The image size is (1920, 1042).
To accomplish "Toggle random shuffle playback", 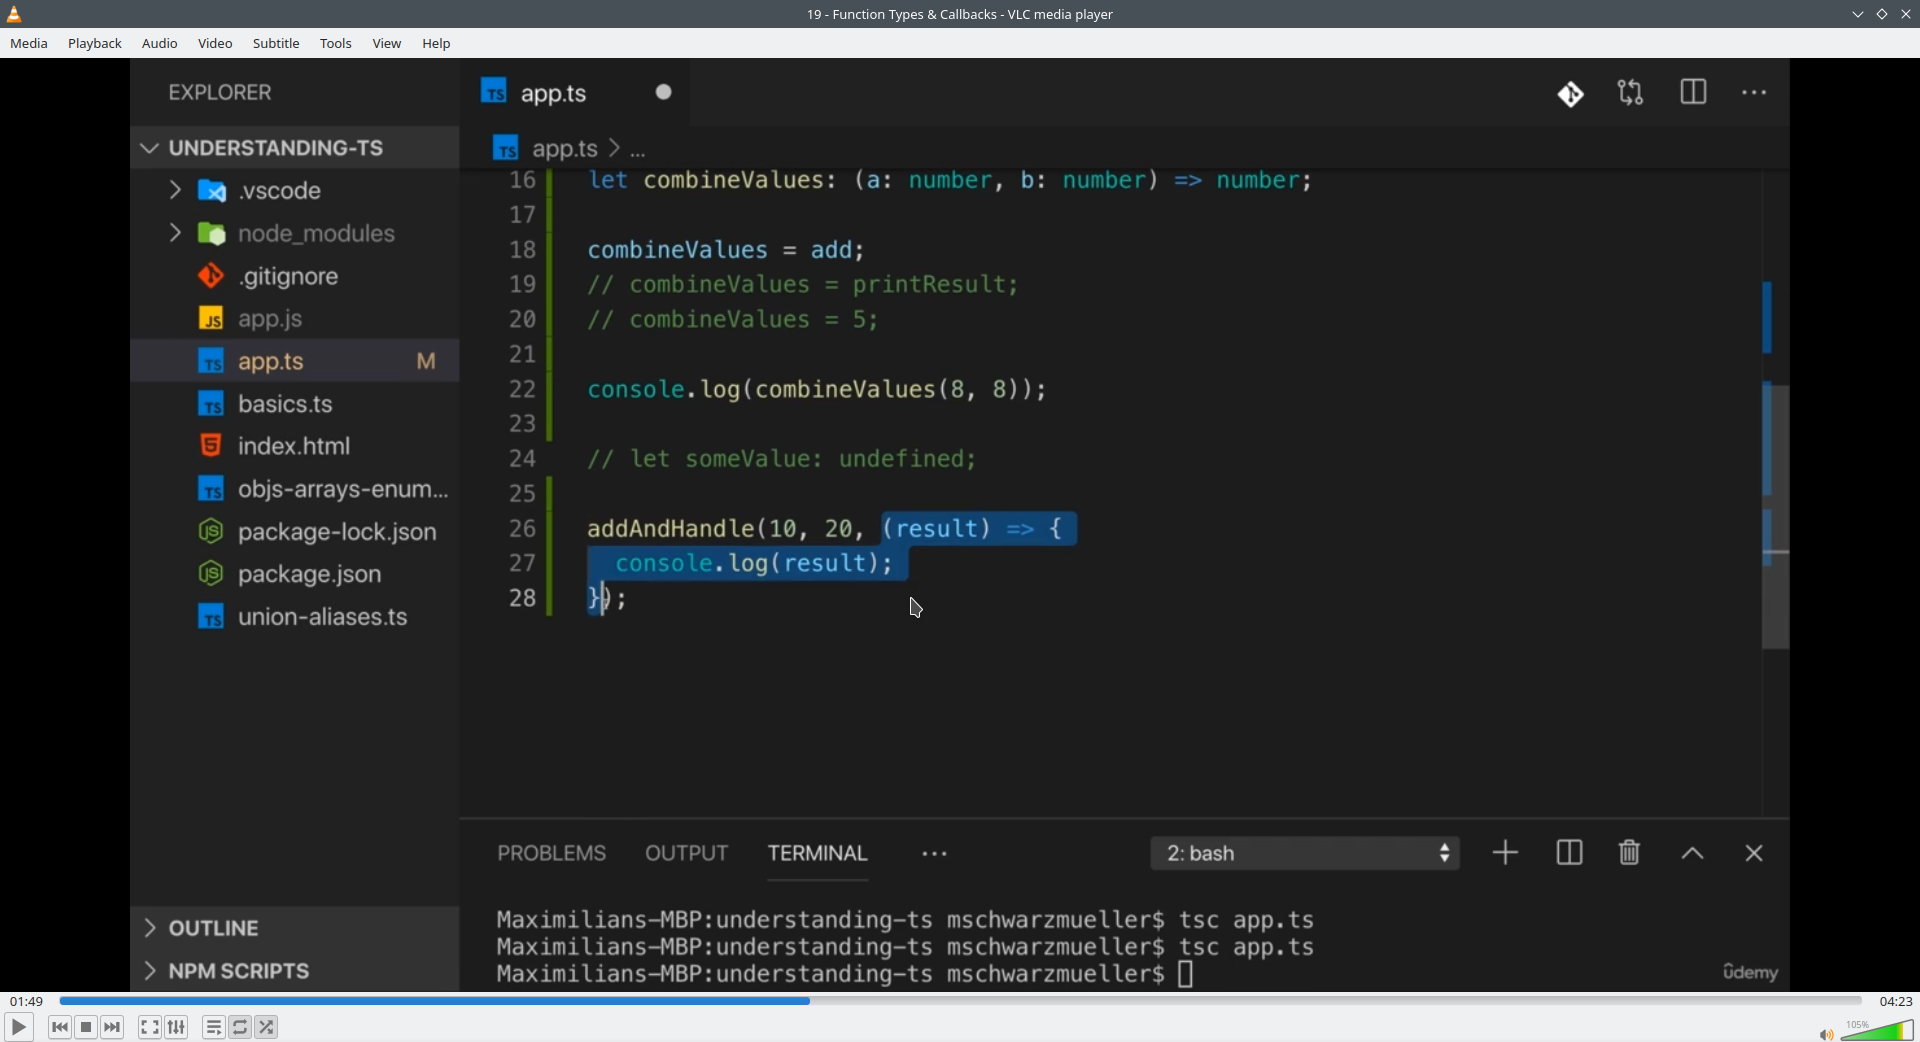I will pyautogui.click(x=267, y=1027).
